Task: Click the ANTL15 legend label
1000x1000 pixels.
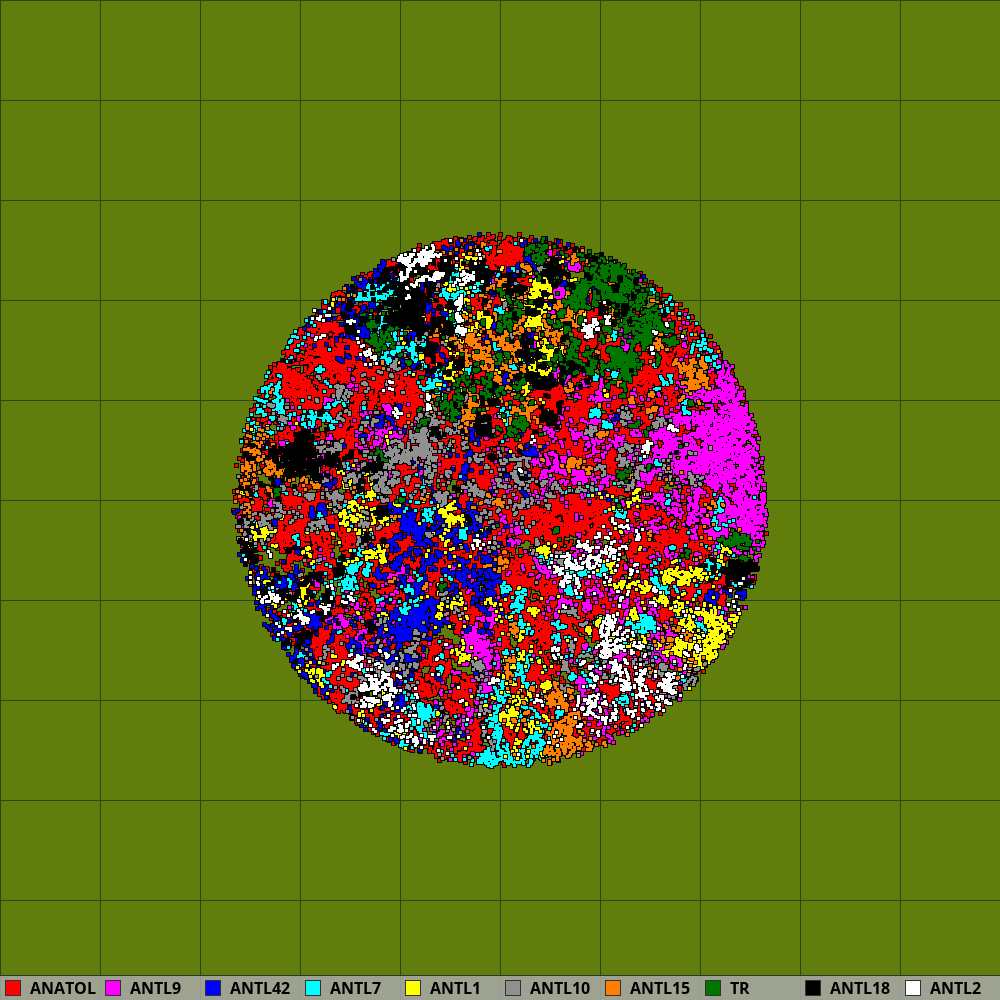Action: (660, 989)
